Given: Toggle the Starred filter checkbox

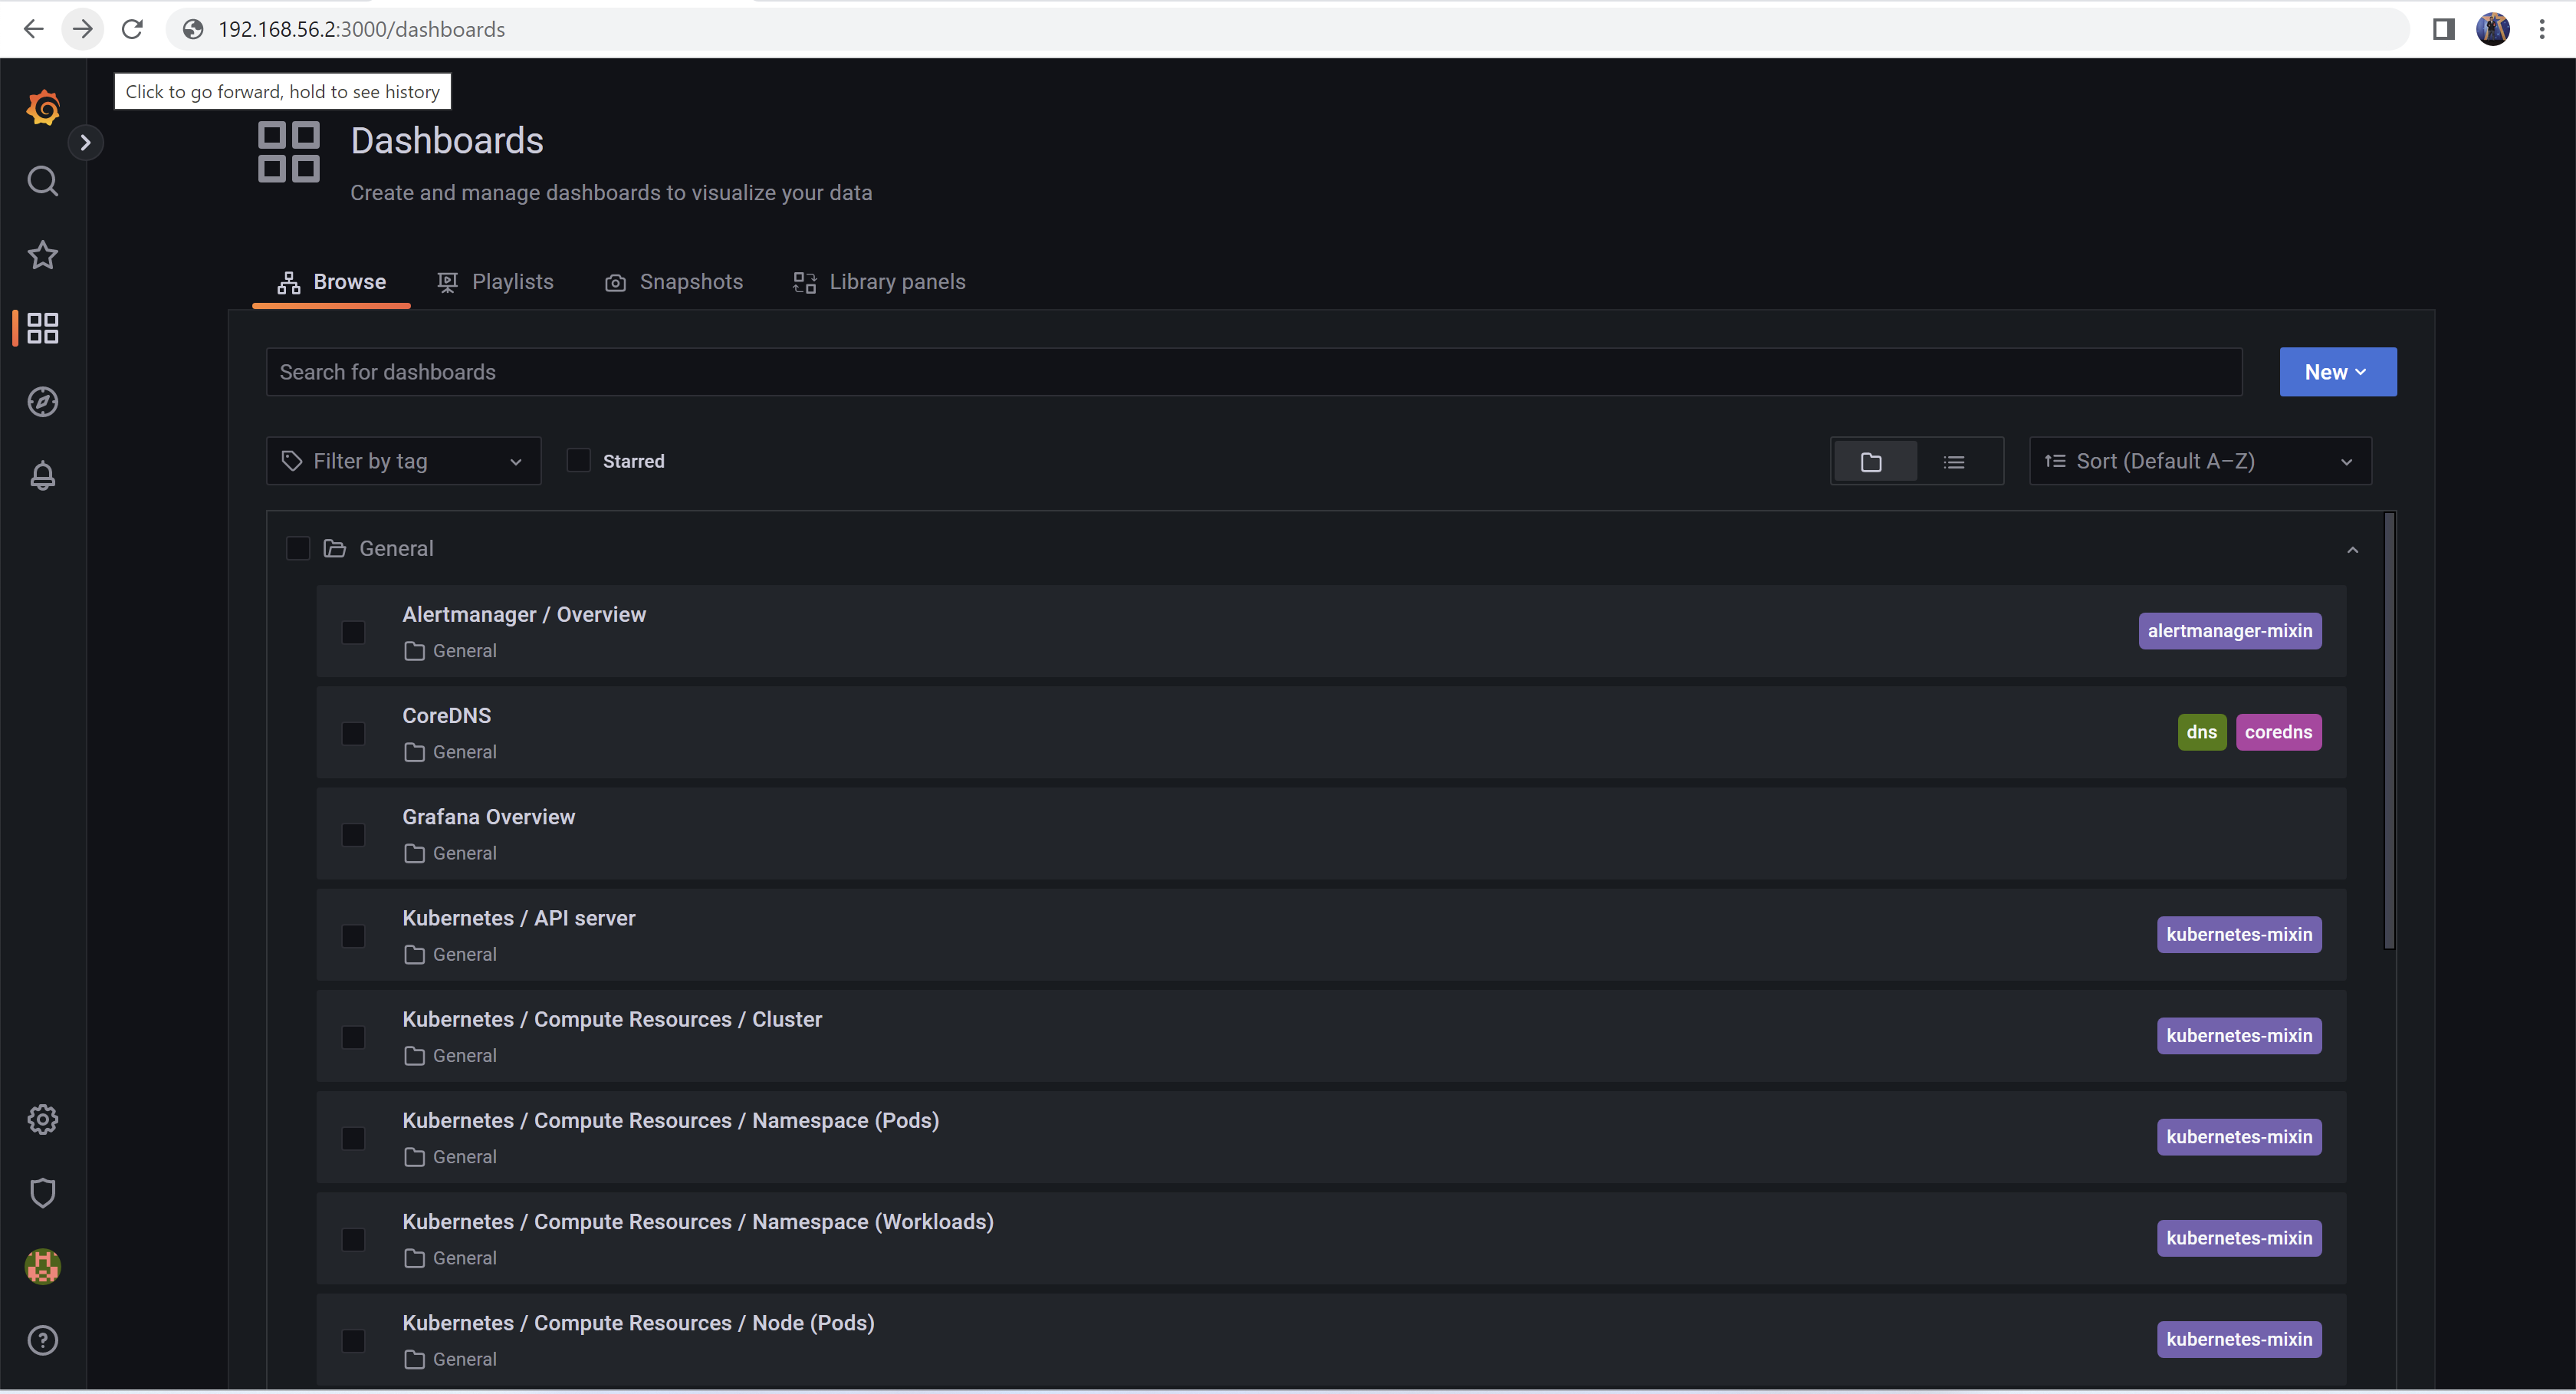Looking at the screenshot, I should click(x=578, y=460).
